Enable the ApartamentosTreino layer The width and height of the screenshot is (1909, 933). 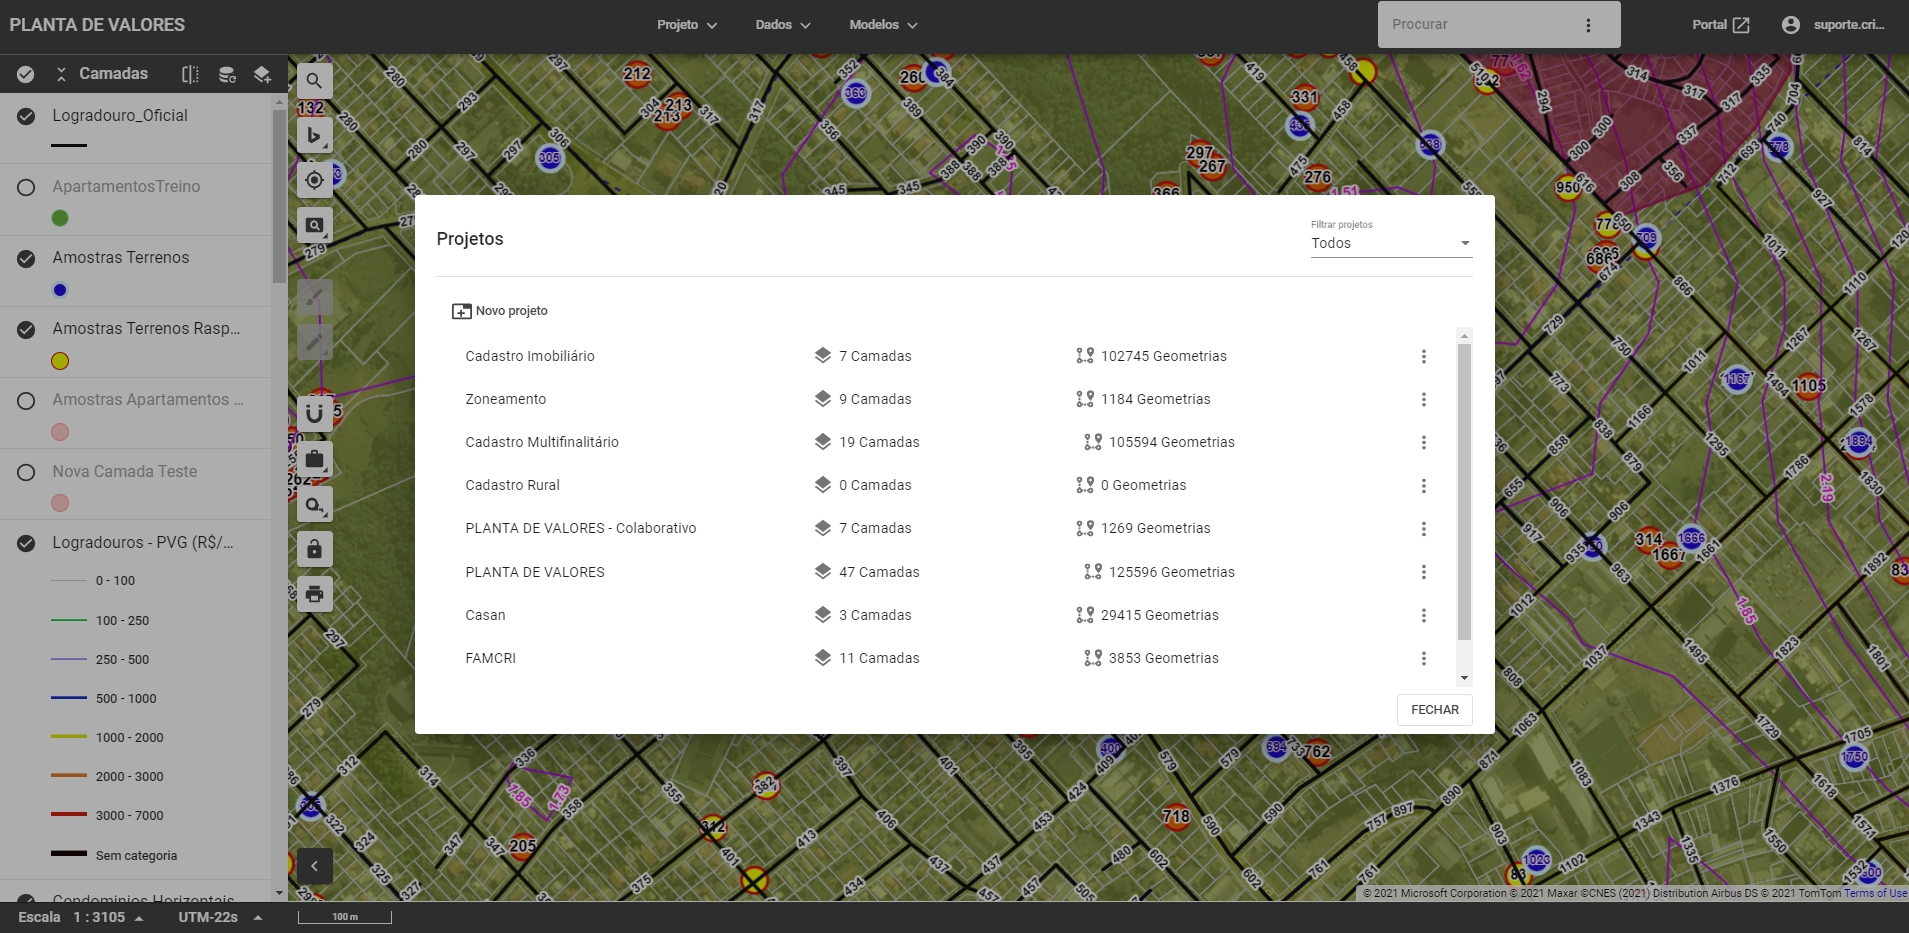(x=26, y=187)
